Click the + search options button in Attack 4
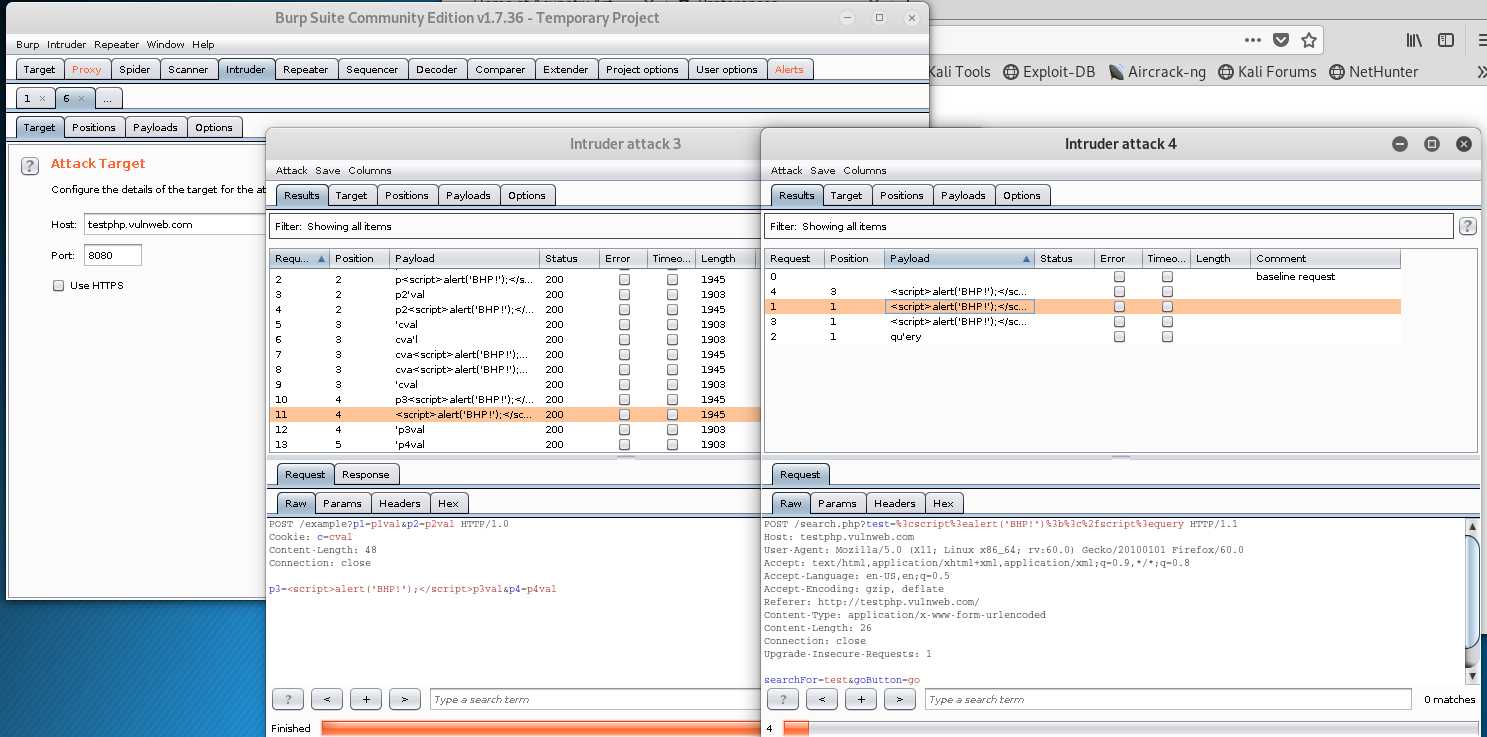 tap(861, 699)
